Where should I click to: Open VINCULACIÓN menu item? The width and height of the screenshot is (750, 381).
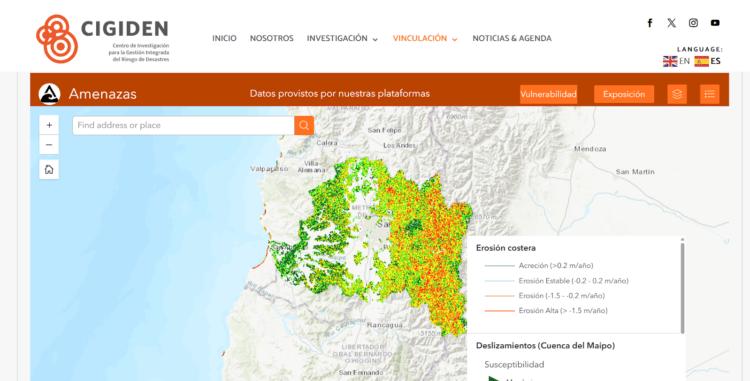pyautogui.click(x=420, y=38)
